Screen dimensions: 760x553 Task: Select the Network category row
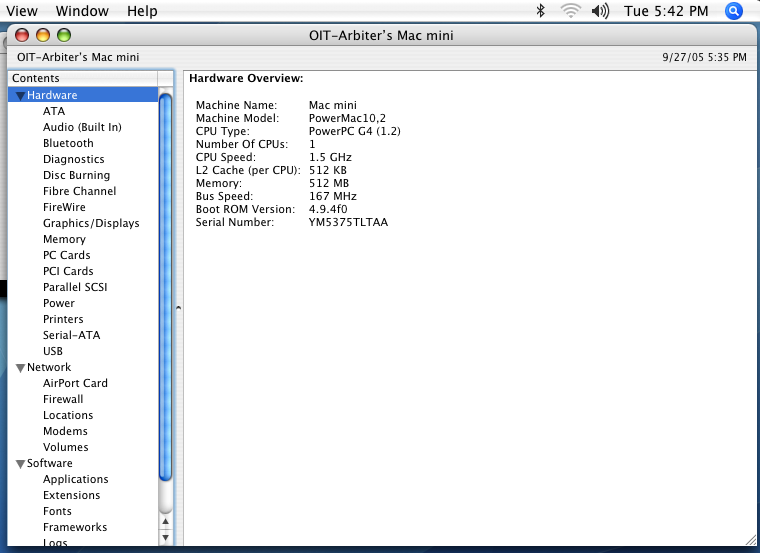pos(83,367)
